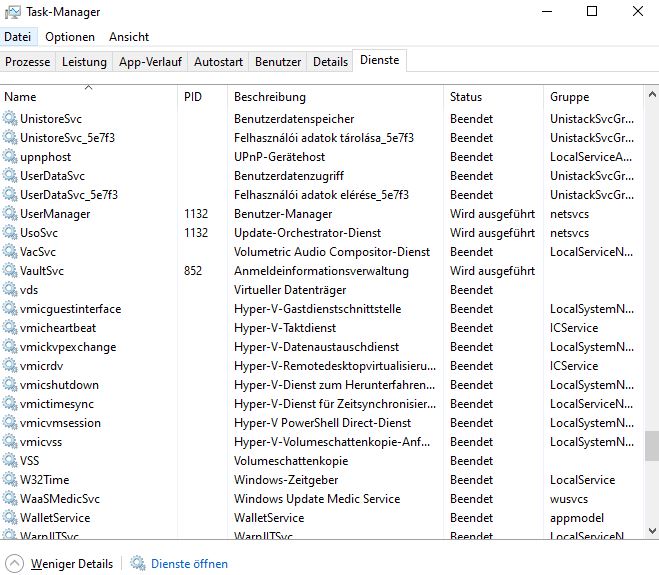Click the service icon of UserManager
Viewport: 659px width, 575px height.
[10, 213]
